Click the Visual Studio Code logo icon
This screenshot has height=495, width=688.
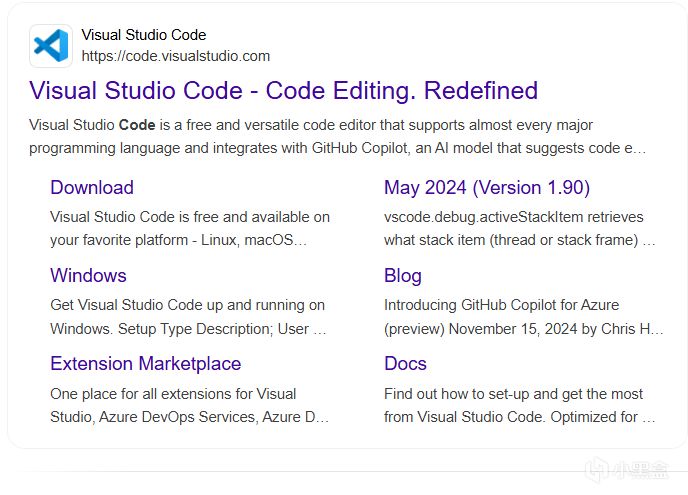pyautogui.click(x=51, y=45)
